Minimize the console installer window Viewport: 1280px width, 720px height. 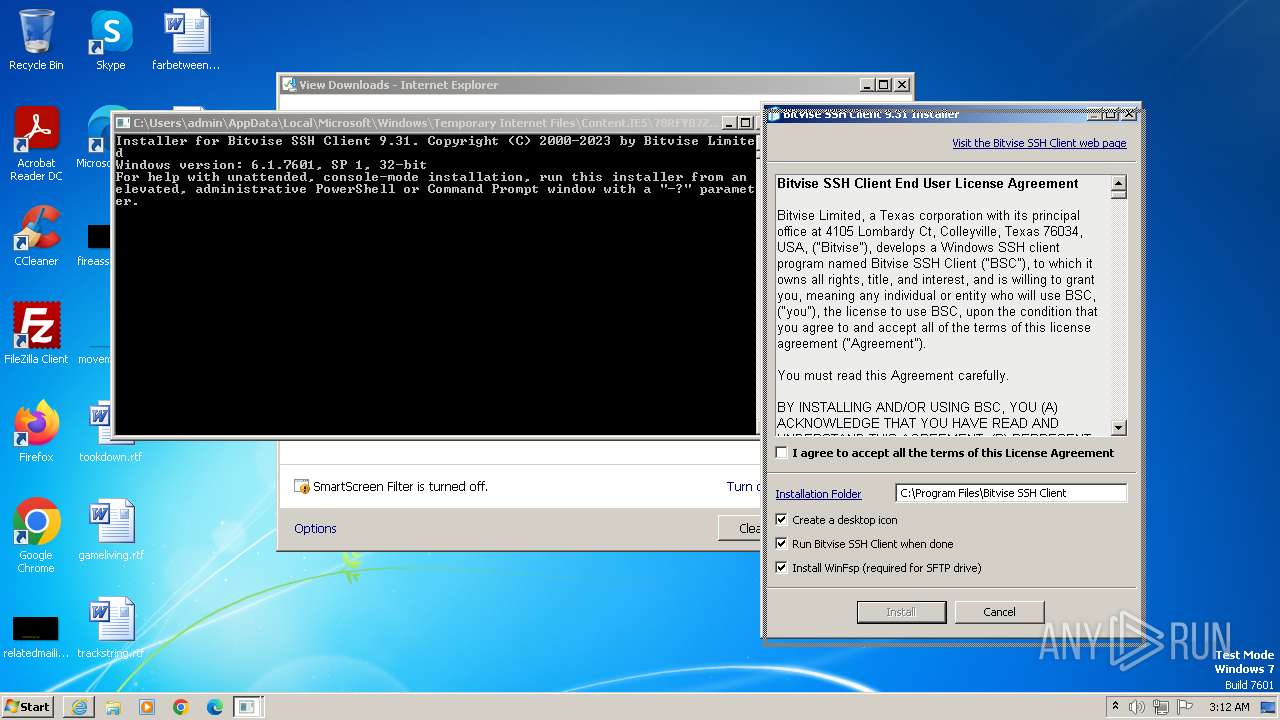(729, 123)
